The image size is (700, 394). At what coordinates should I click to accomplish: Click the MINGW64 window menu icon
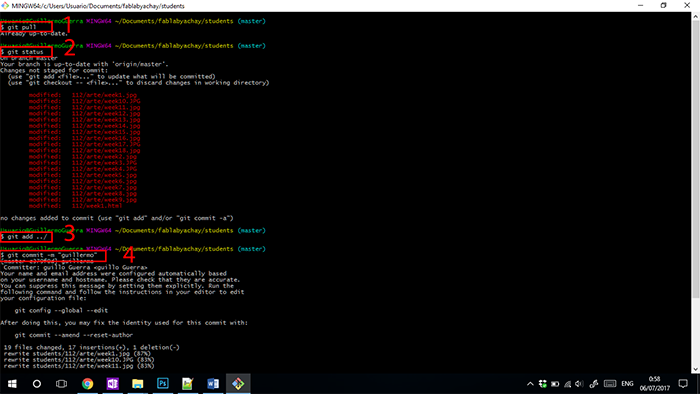[5, 6]
